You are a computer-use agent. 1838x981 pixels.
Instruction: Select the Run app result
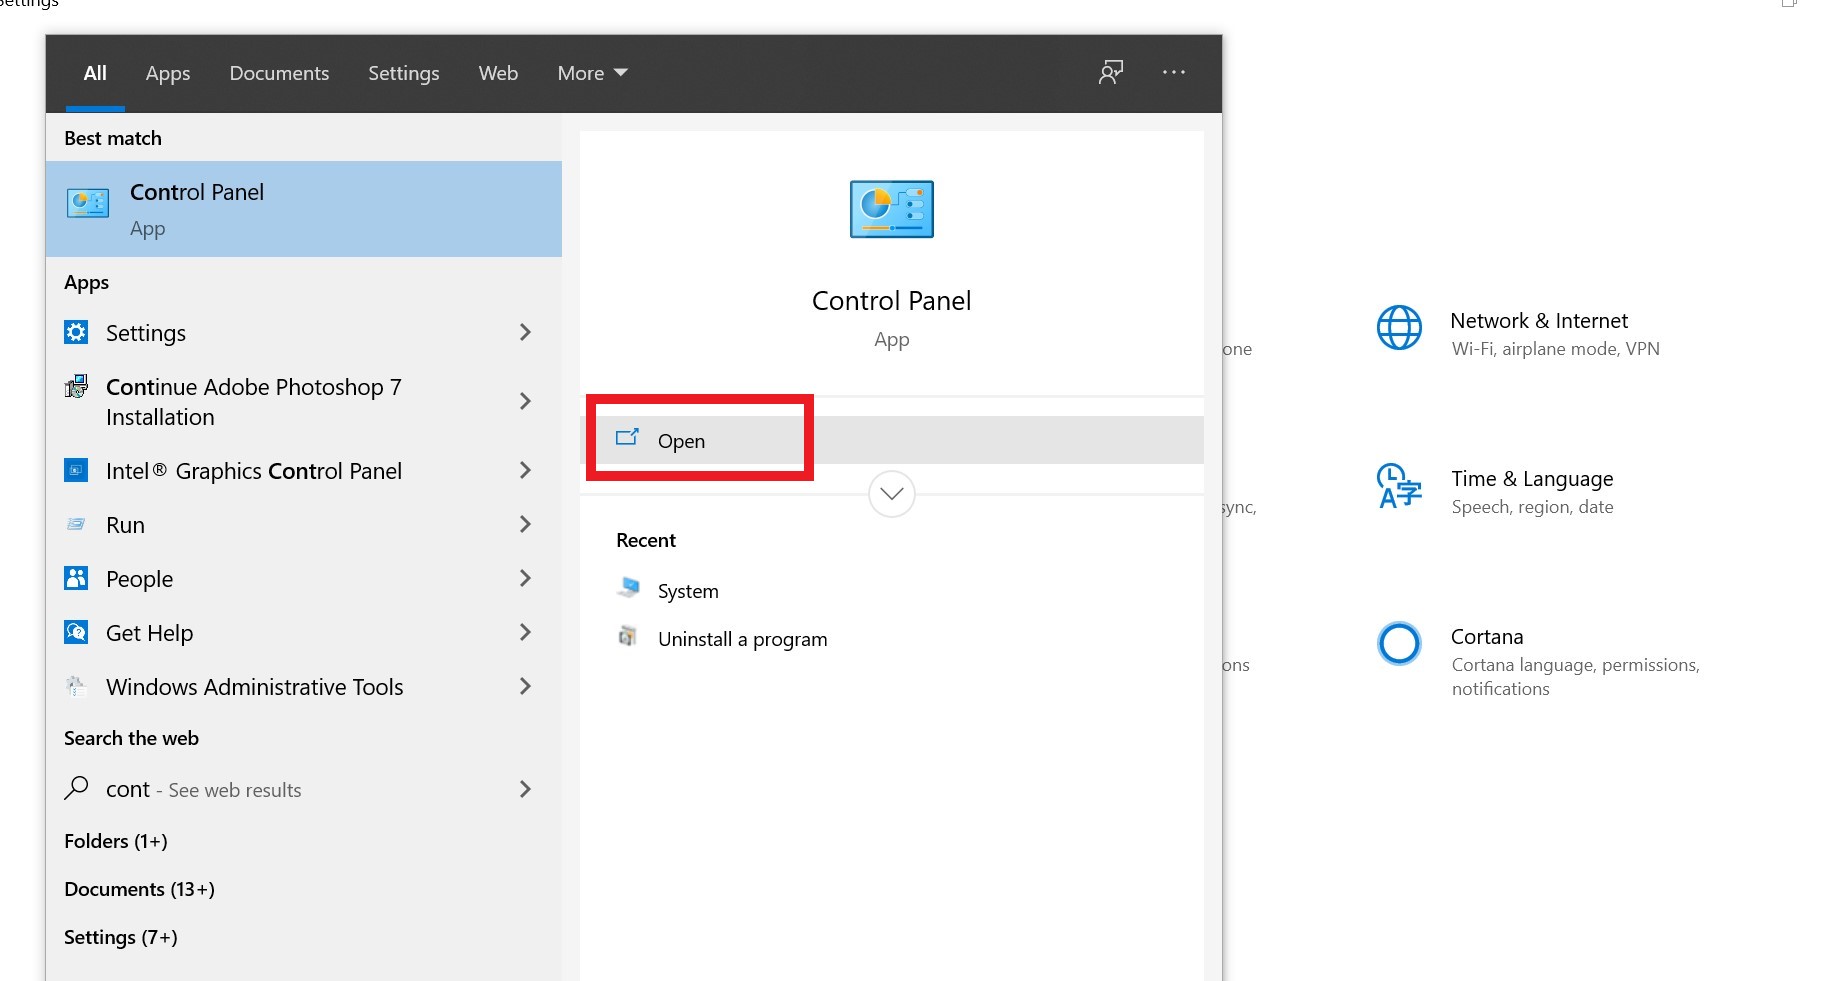tap(304, 524)
